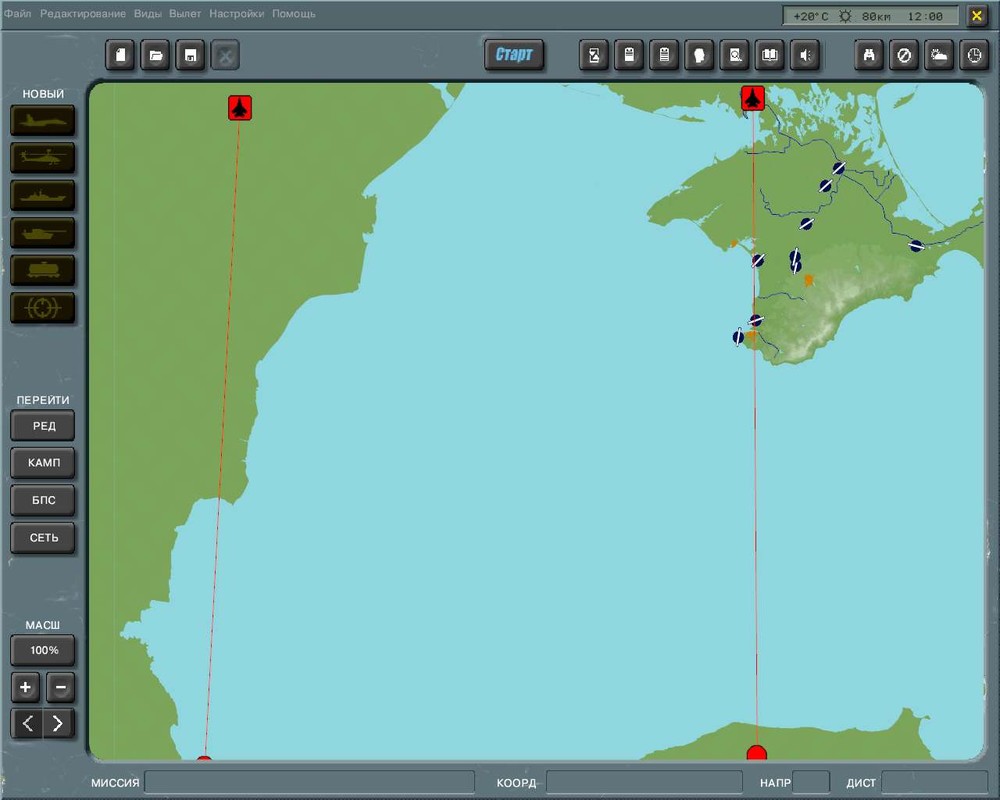Add a static object with the tanker icon
The image size is (1000, 800).
(x=42, y=271)
